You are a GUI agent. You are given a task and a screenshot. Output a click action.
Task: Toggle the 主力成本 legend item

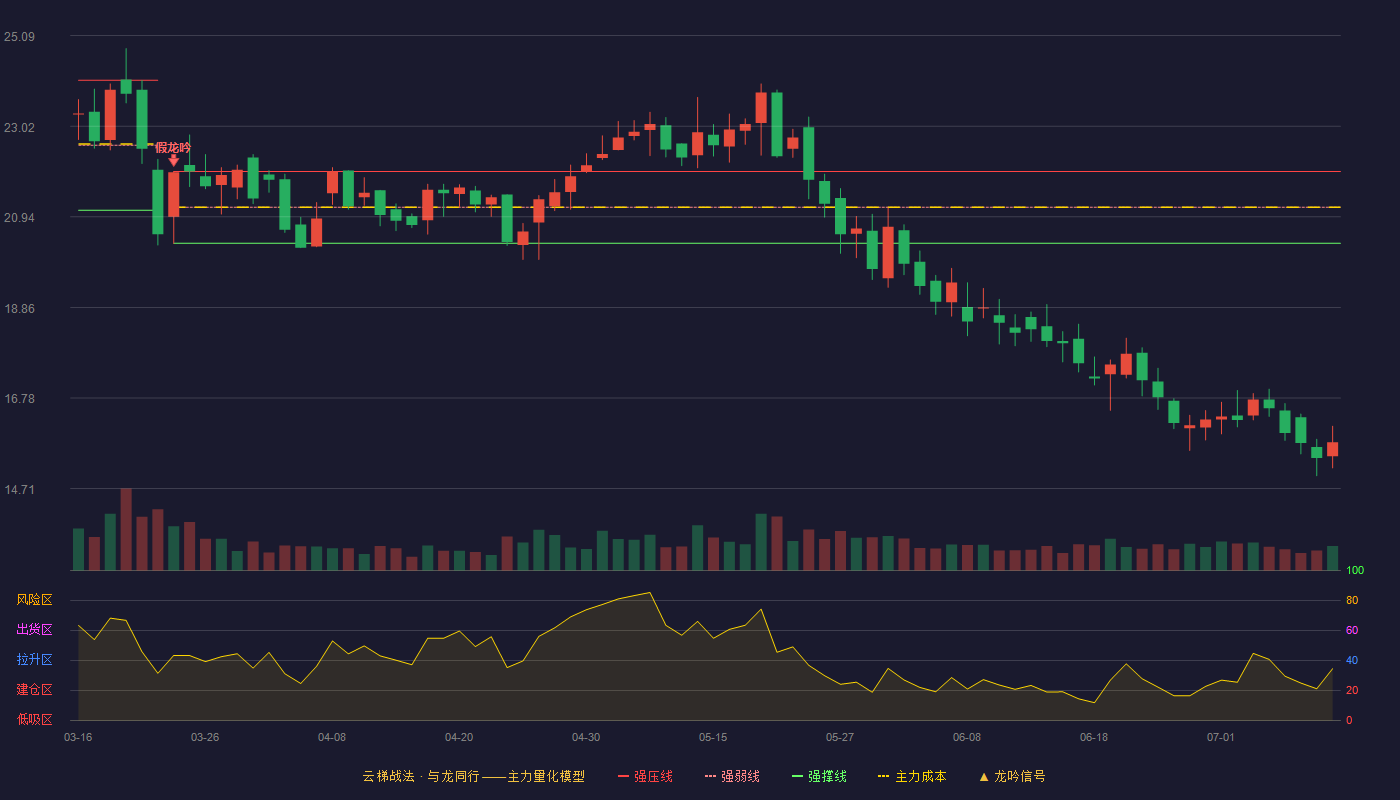point(911,776)
